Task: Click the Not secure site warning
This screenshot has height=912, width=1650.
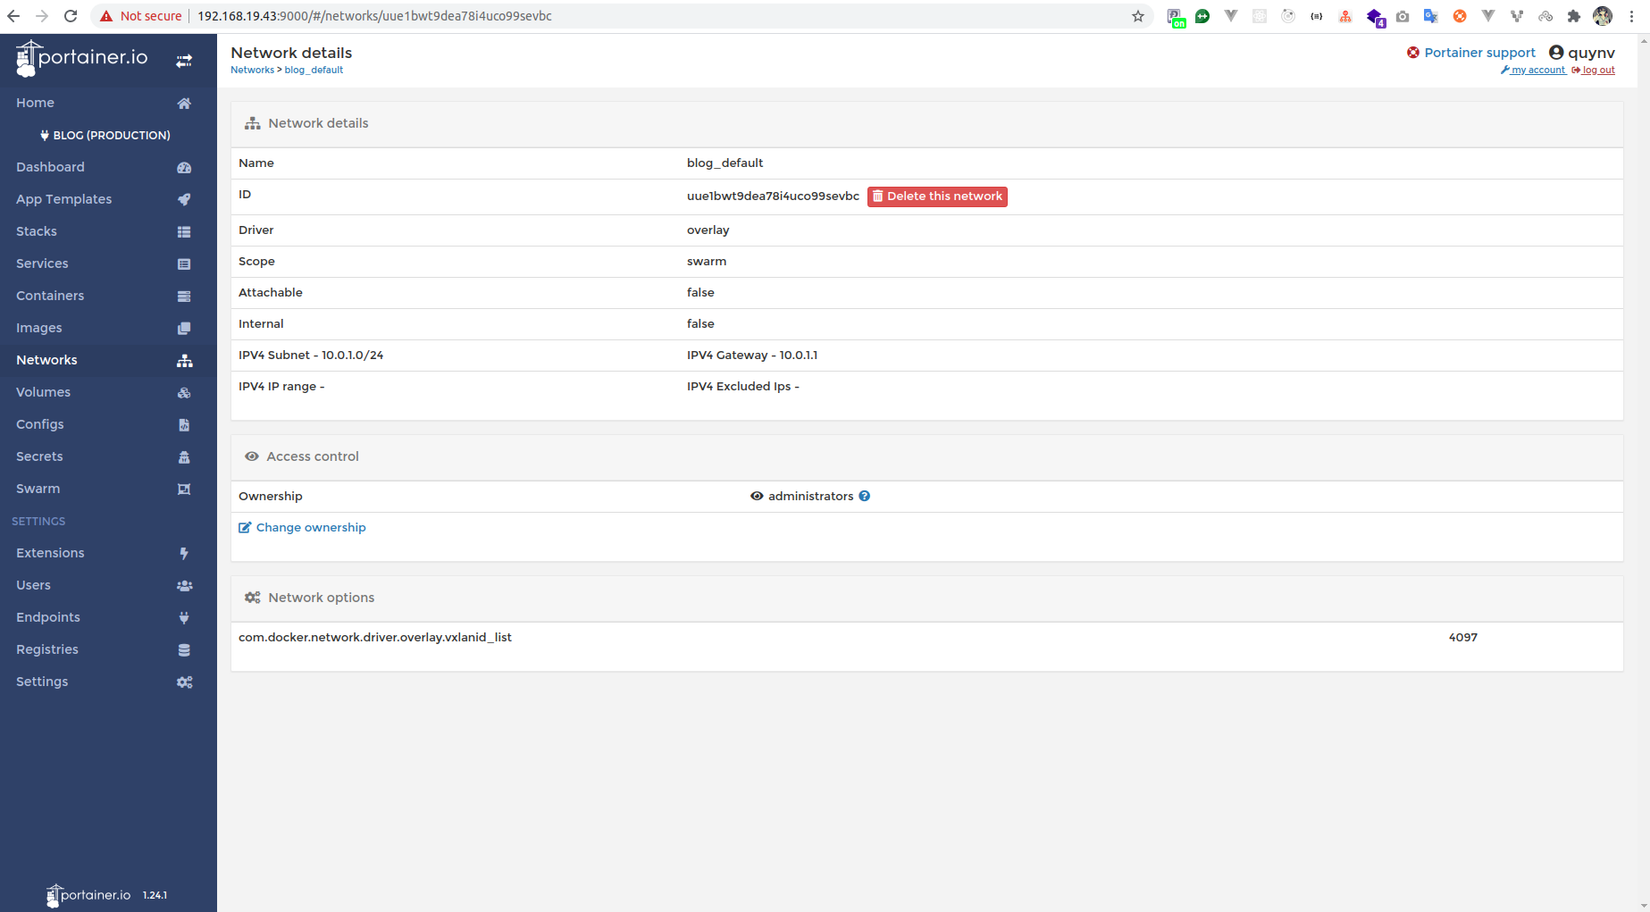Action: (140, 16)
